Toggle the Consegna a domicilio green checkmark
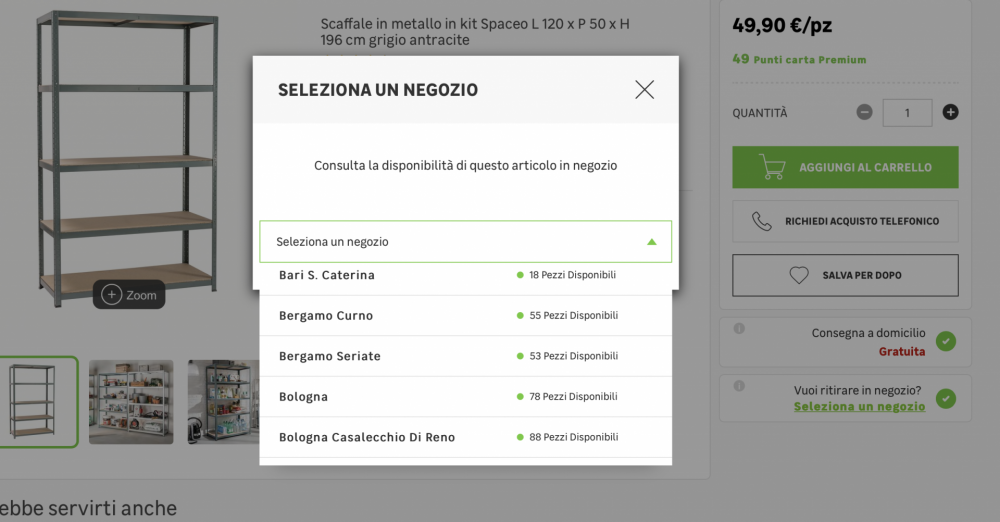This screenshot has height=522, width=1000. coord(946,342)
